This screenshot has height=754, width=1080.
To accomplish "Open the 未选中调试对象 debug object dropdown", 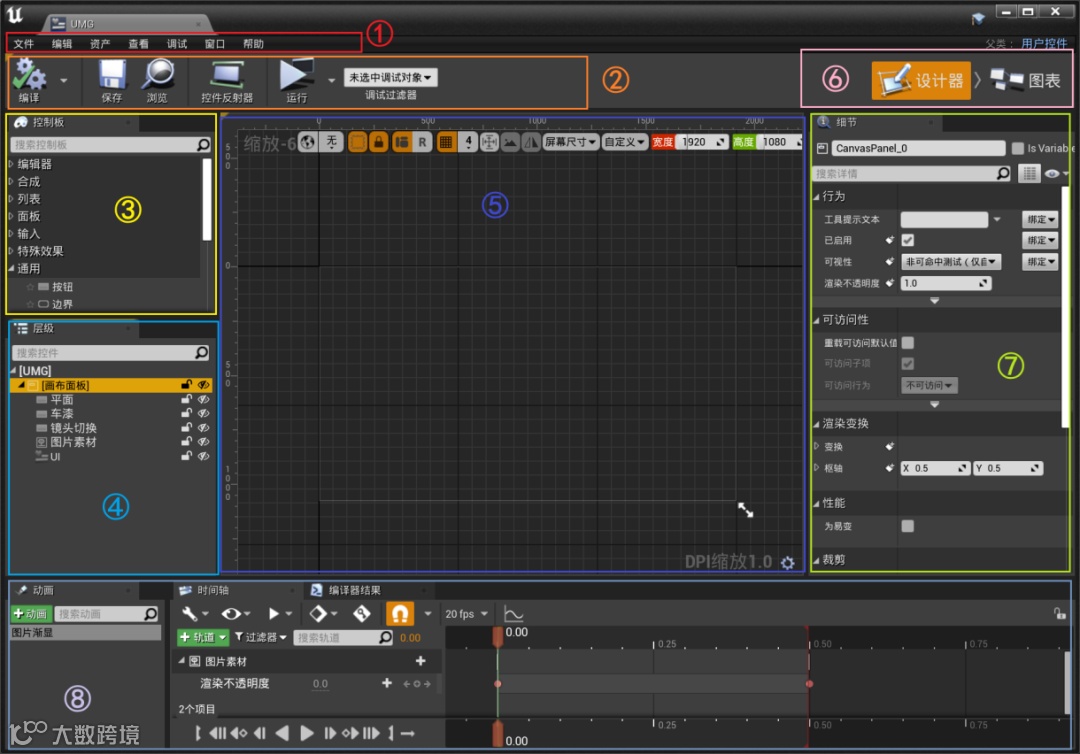I will pyautogui.click(x=390, y=77).
